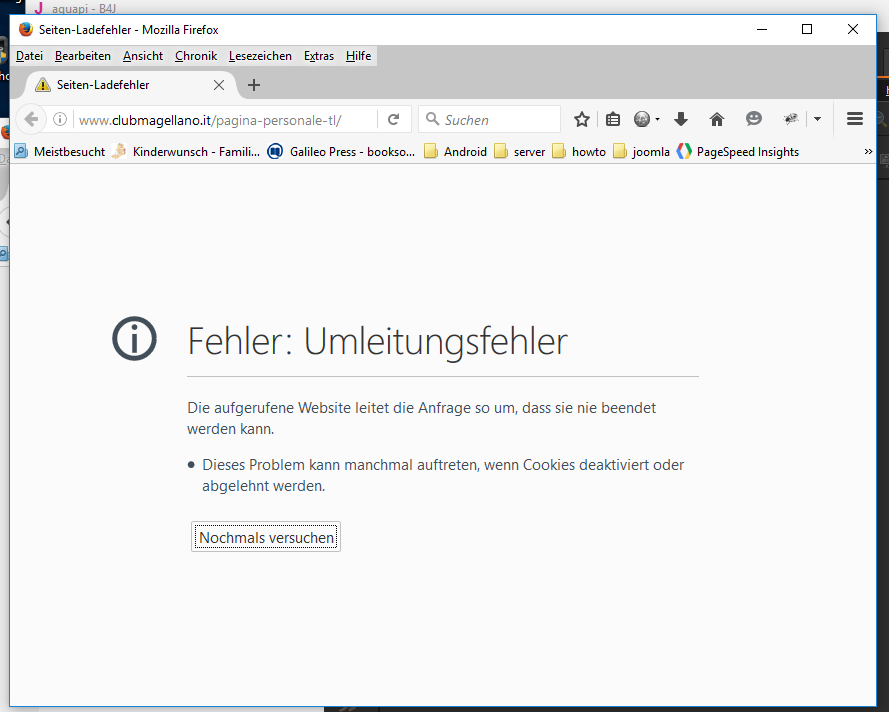Click the URL address field
This screenshot has width=889, height=712.
pos(226,120)
